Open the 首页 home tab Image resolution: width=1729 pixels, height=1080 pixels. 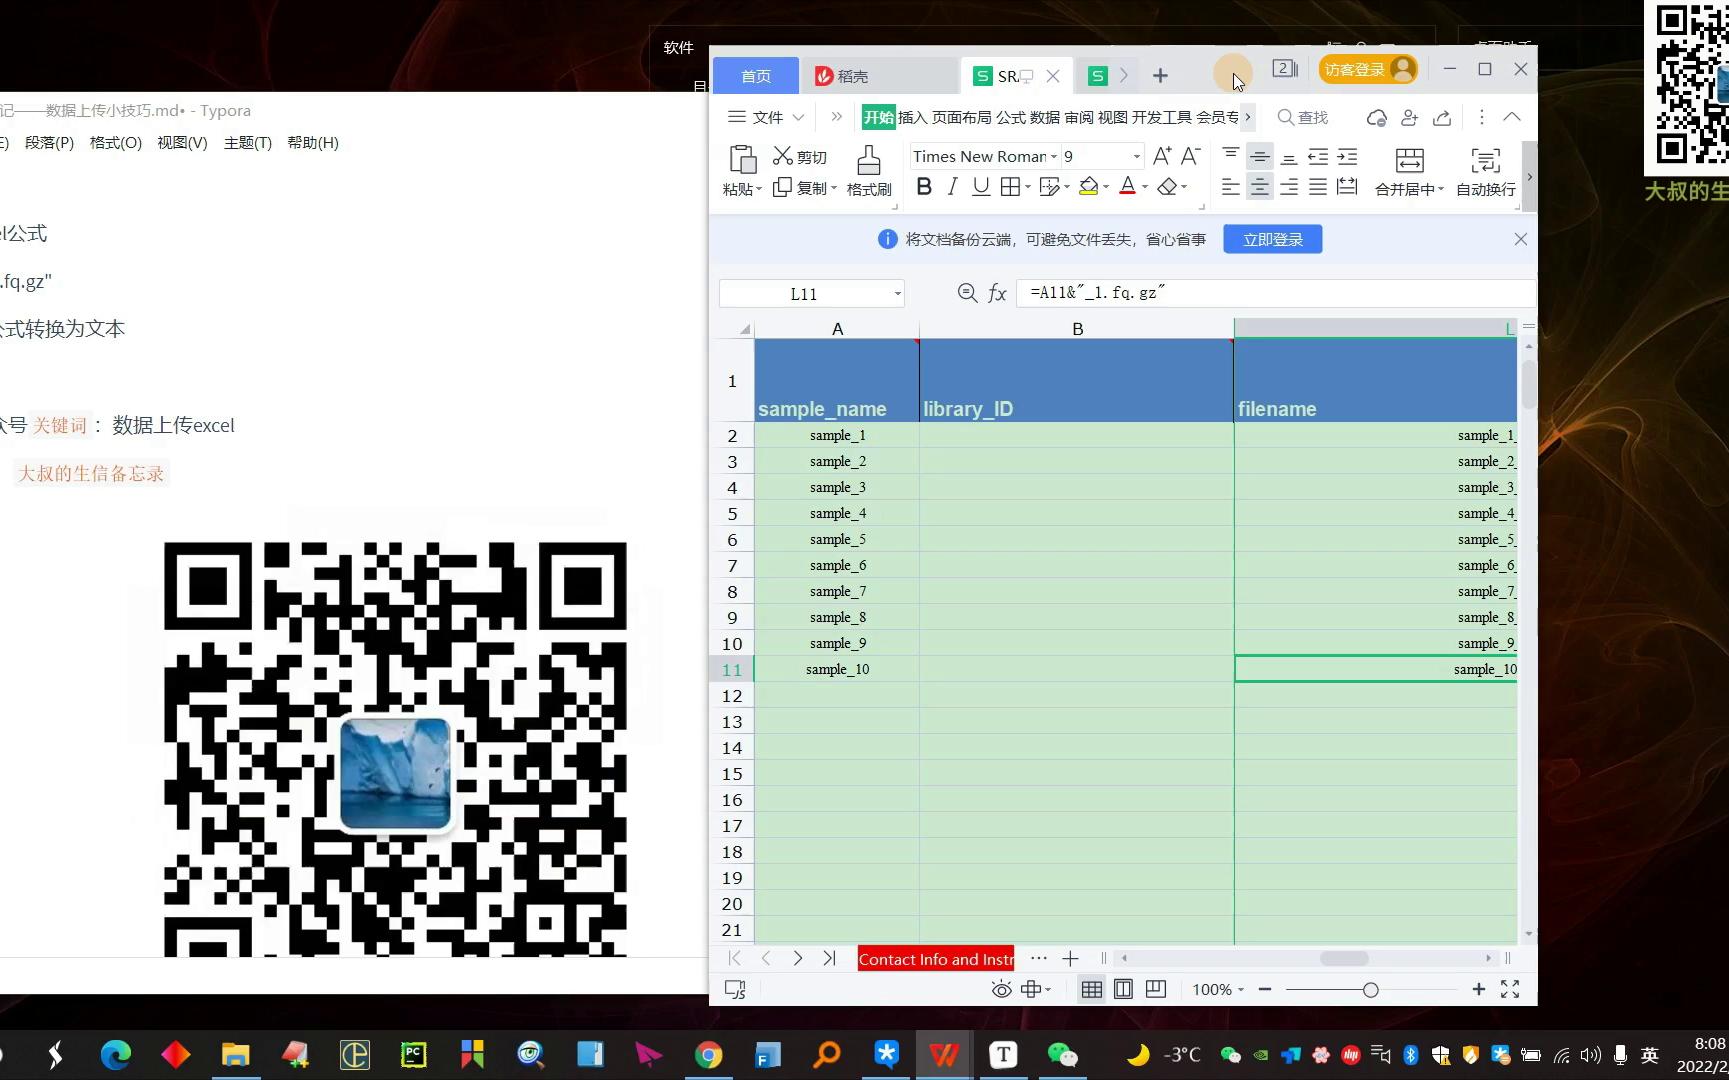(756, 76)
